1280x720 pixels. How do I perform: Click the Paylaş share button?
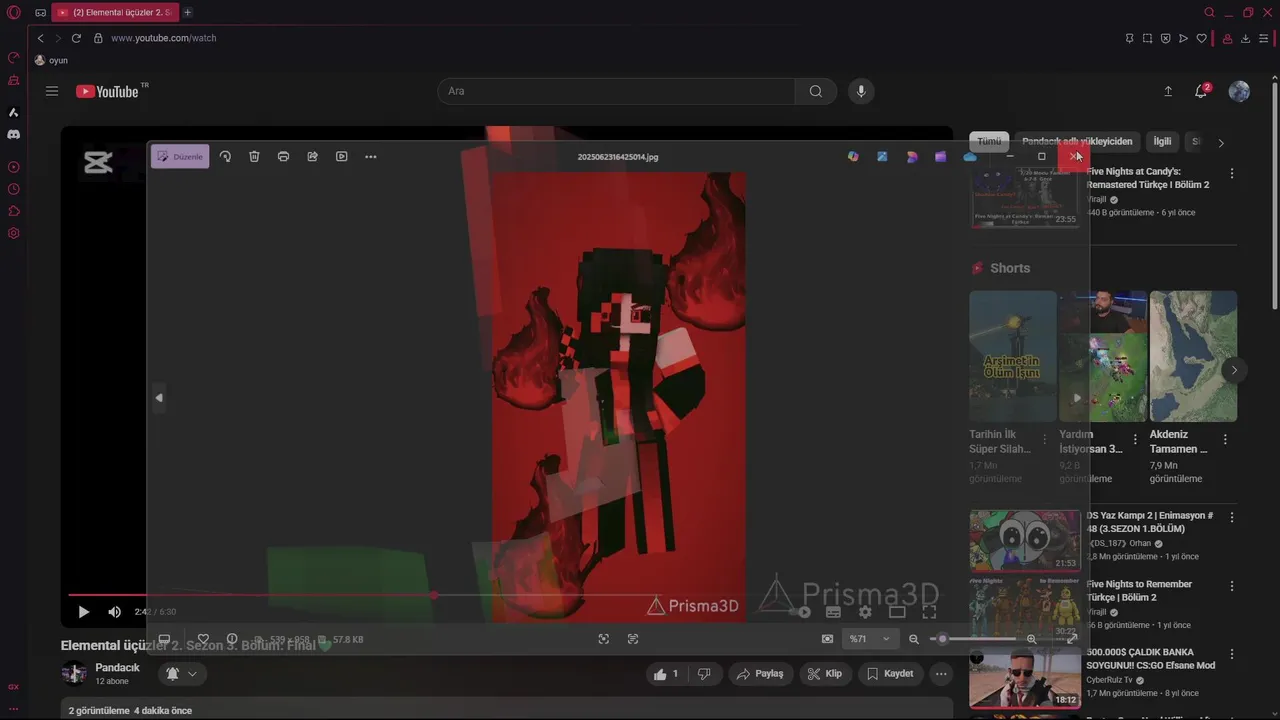(x=761, y=674)
